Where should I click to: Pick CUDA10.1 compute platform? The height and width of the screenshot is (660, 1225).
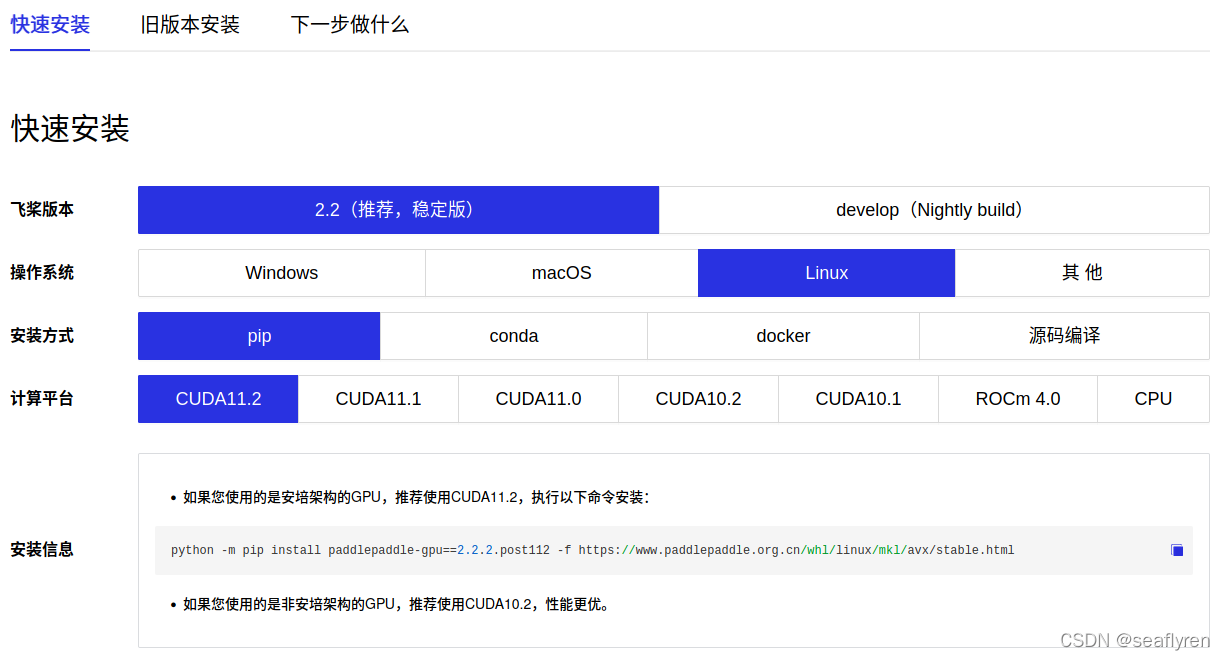click(858, 399)
